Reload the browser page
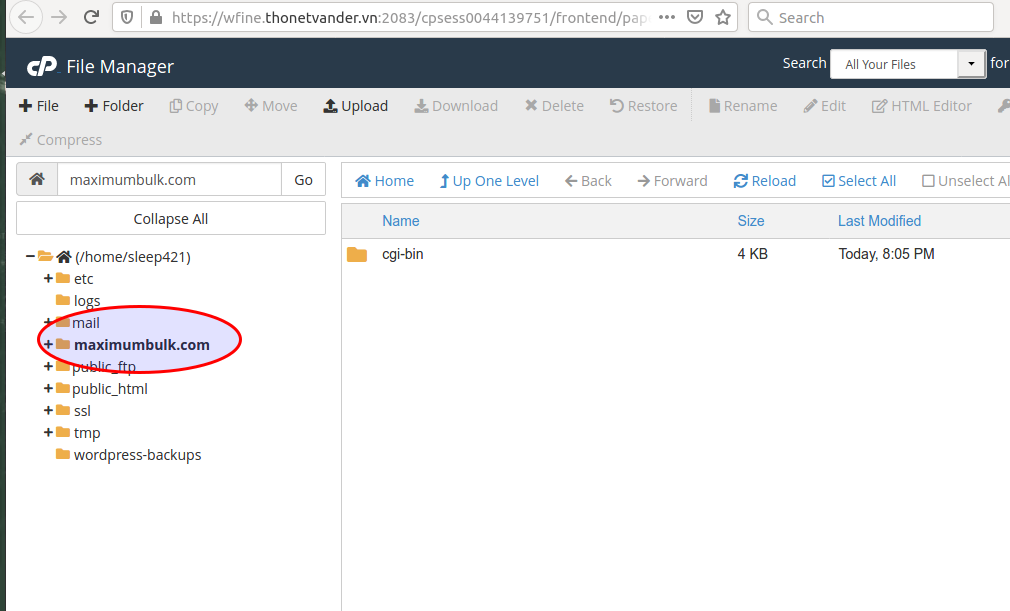Screen dimensions: 1010x611 tap(91, 17)
